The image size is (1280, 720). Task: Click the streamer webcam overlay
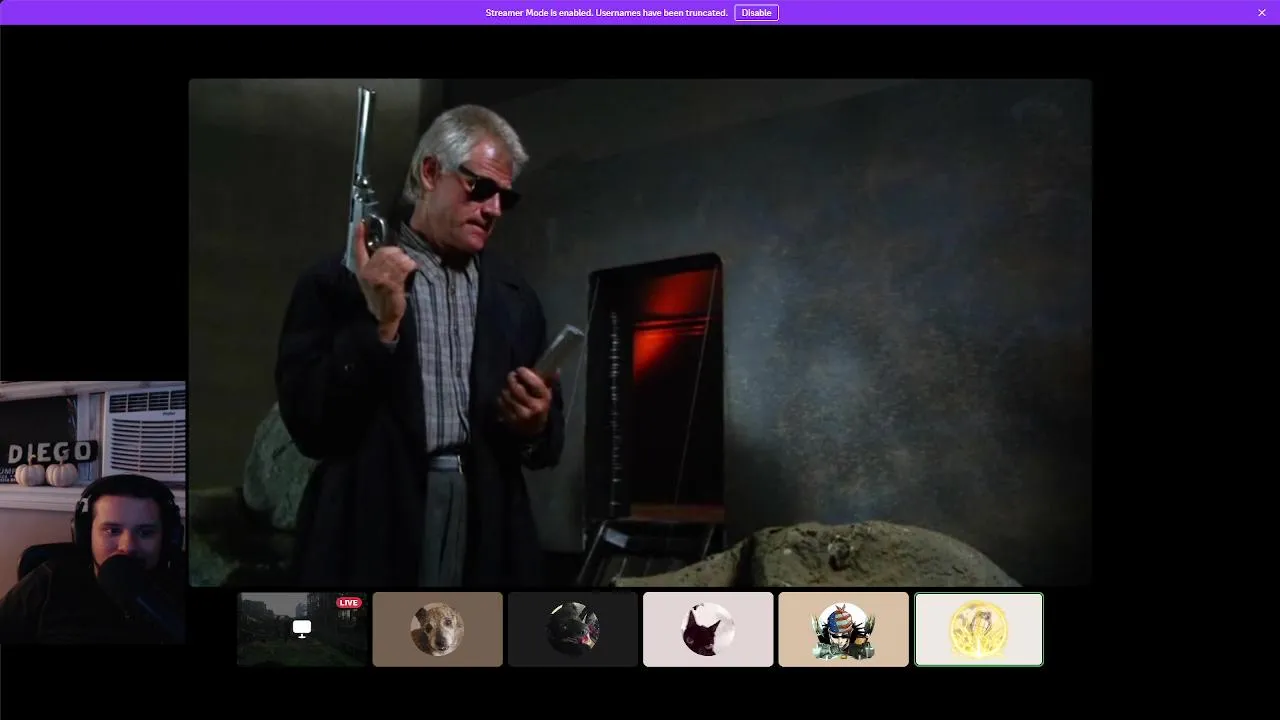[x=93, y=512]
